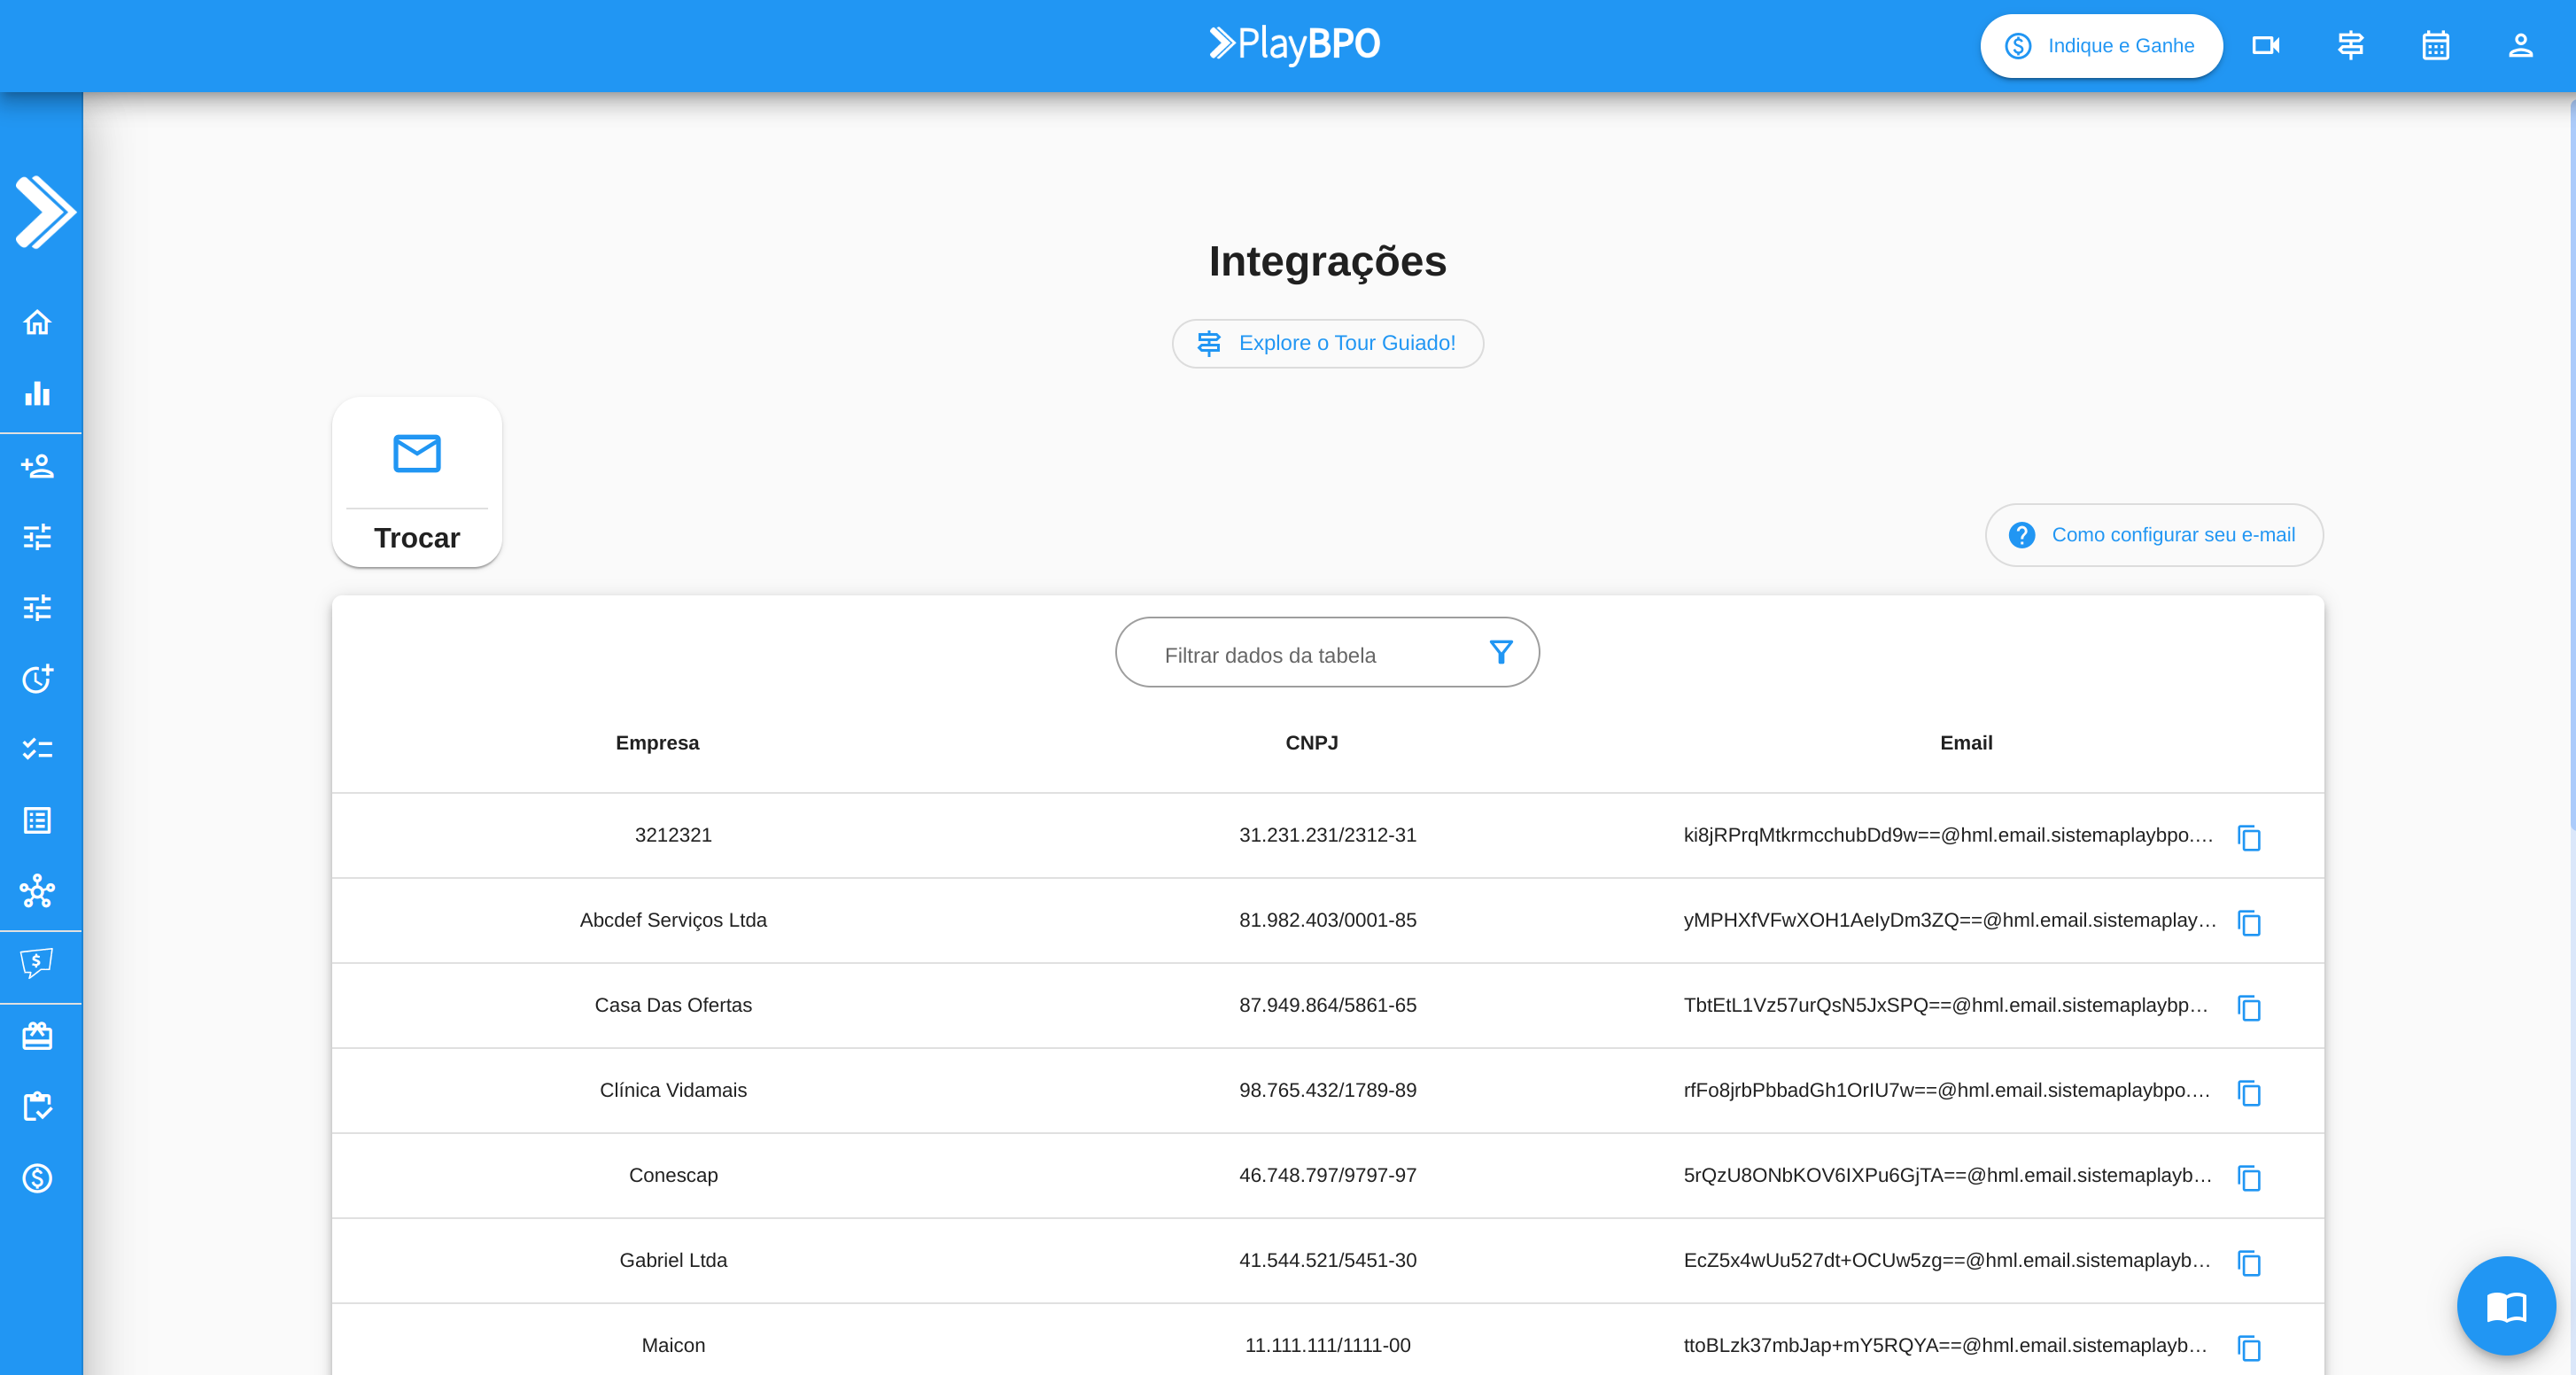Screen dimensions: 2576x1375
Task: Sort by CNPJ column header
Action: [1311, 743]
